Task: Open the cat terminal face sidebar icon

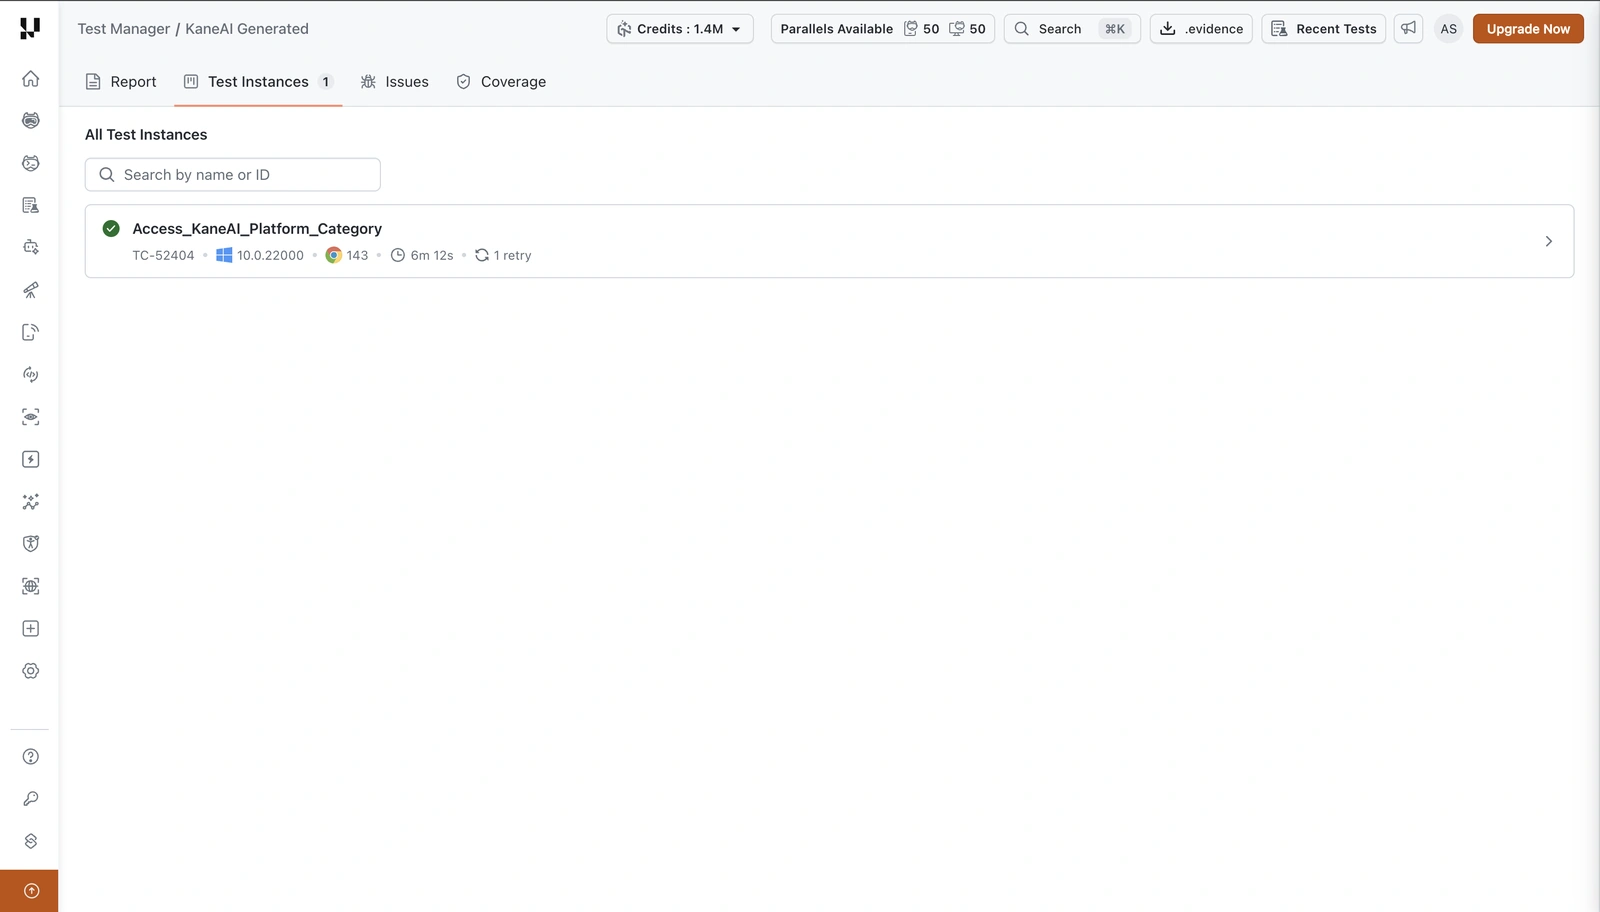Action: click(x=31, y=163)
